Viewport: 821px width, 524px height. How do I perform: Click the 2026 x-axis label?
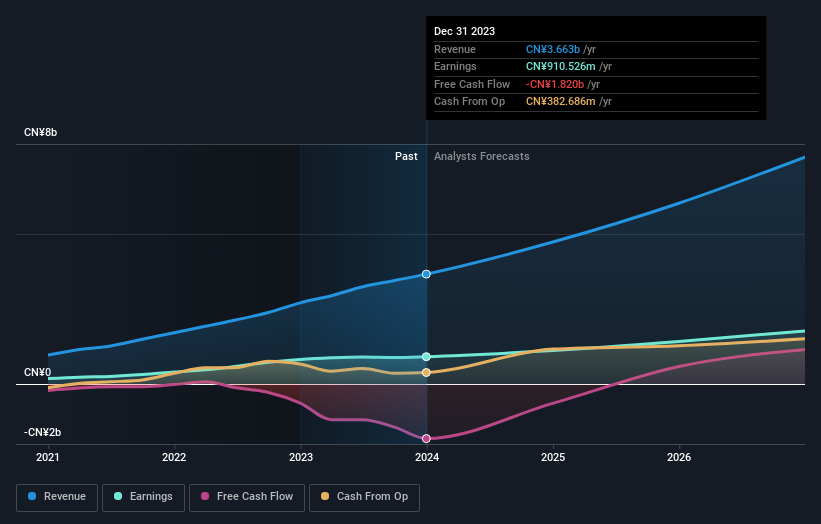[679, 458]
